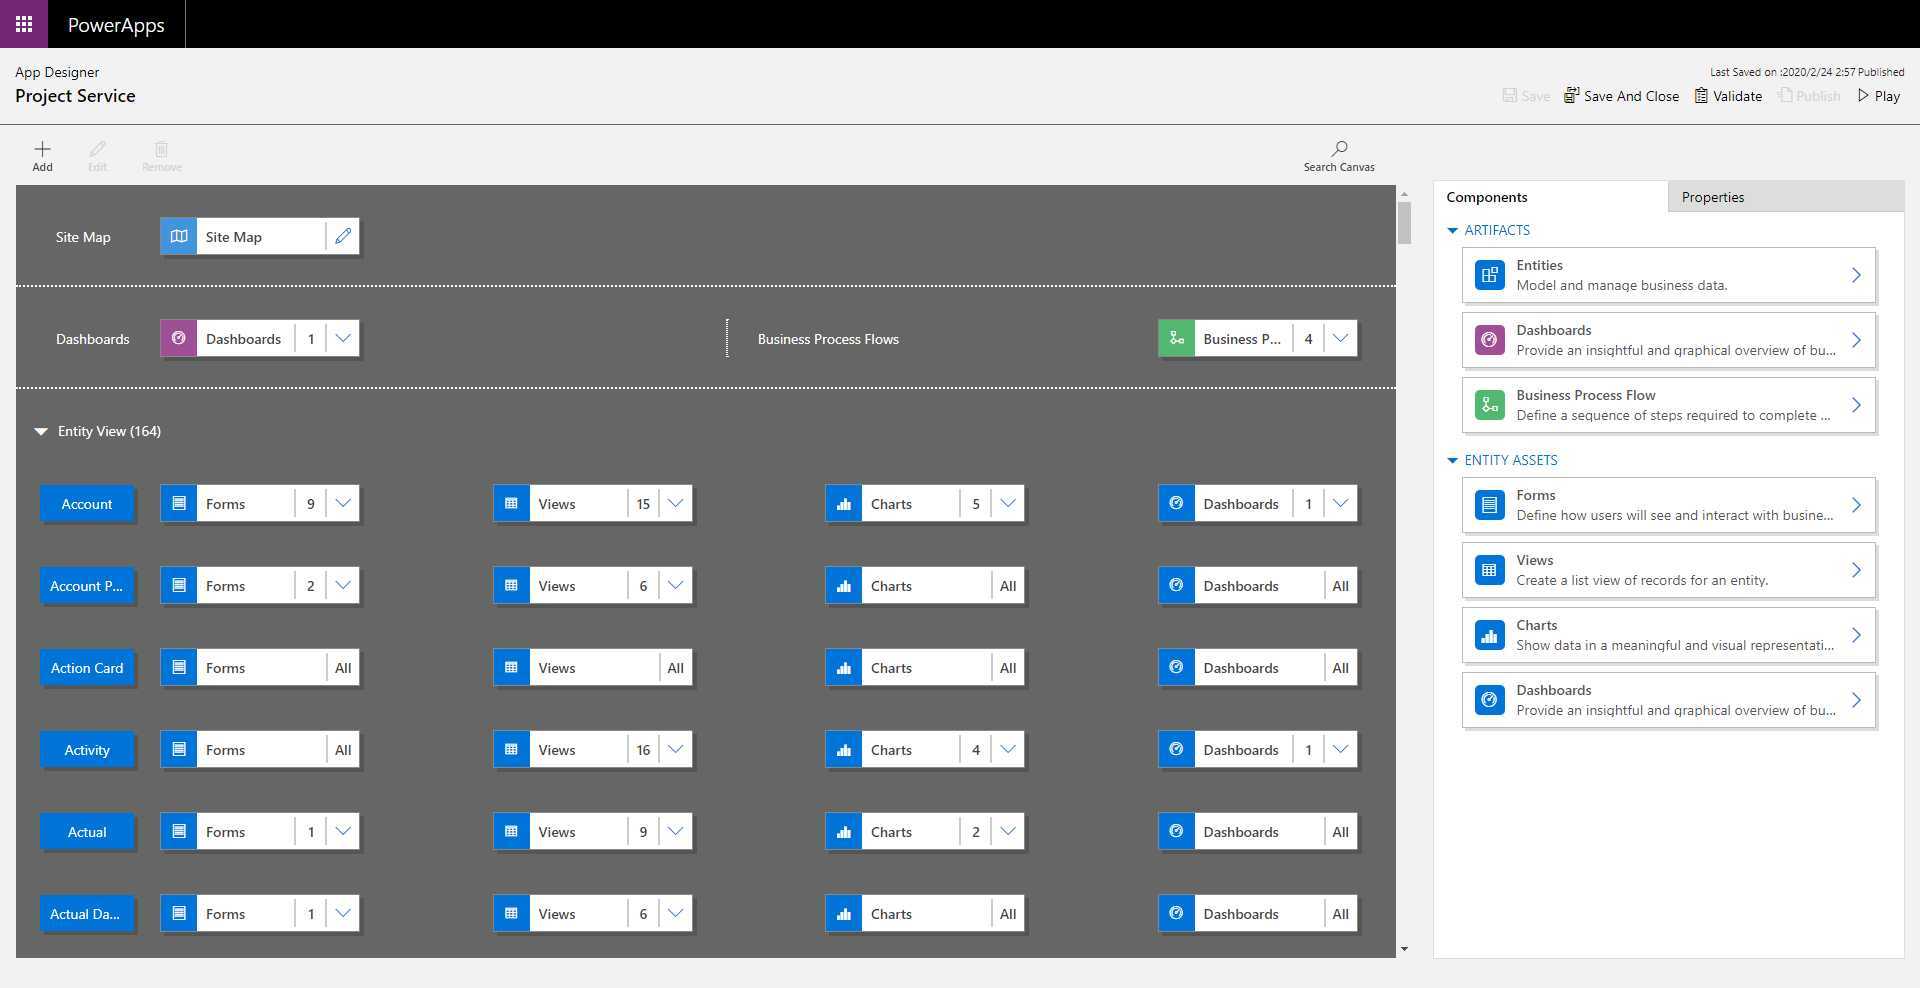1920x988 pixels.
Task: Click the Charts icon in Actual Da... row
Action: 844,914
